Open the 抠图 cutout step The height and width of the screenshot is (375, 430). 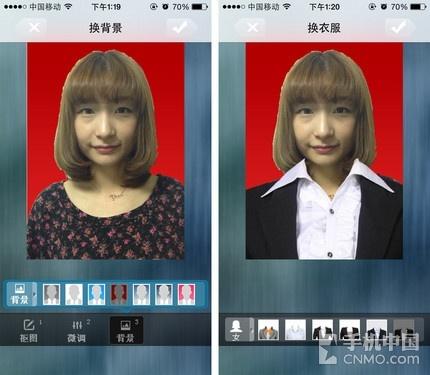29,331
